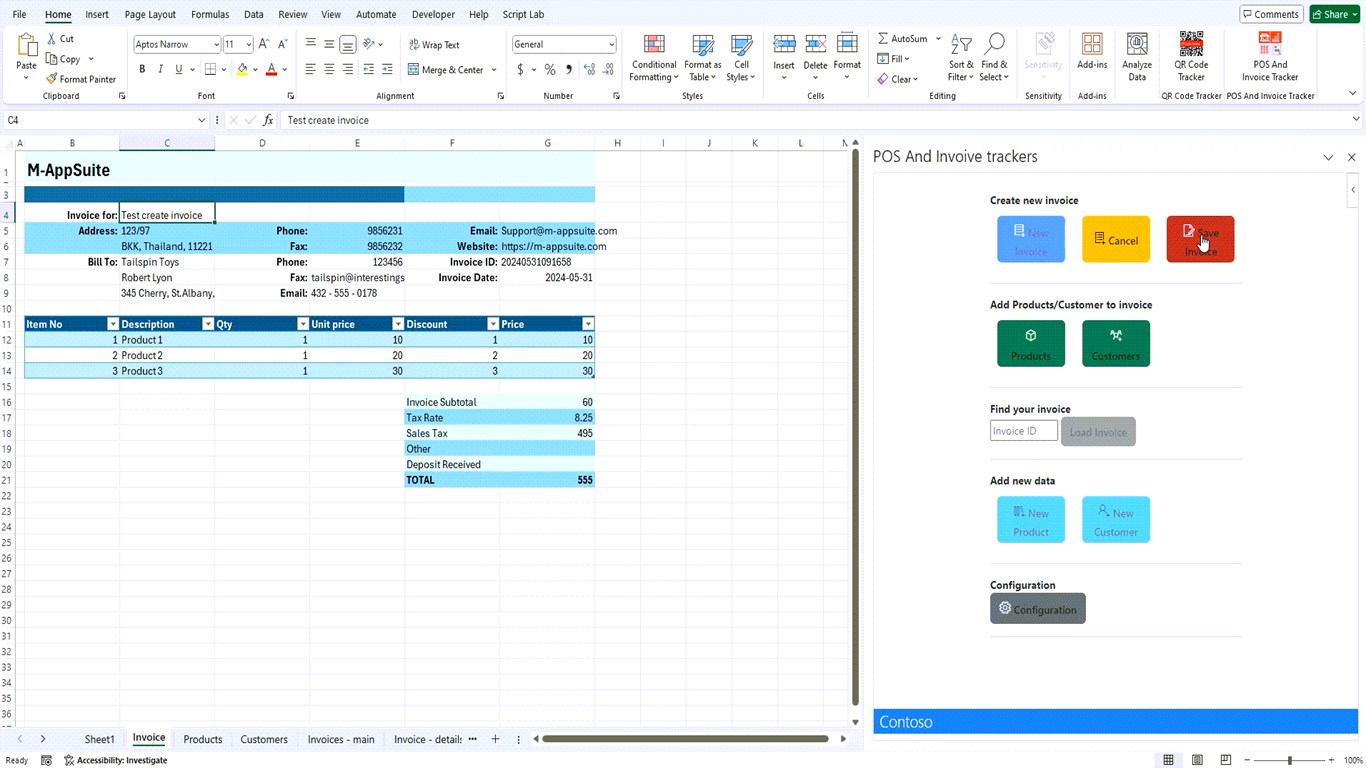1366x768 pixels.
Task: Open the Page Layout ribbon tab
Action: click(x=150, y=15)
